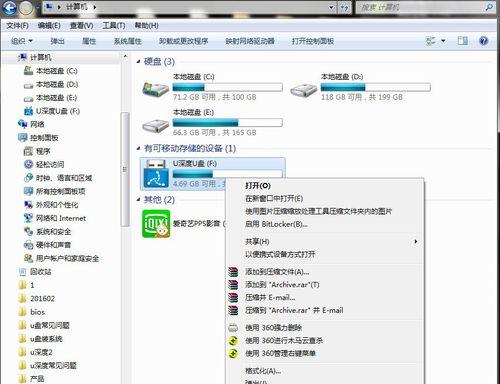Open the address bar history dropdown
The image size is (500, 384).
click(x=331, y=7)
